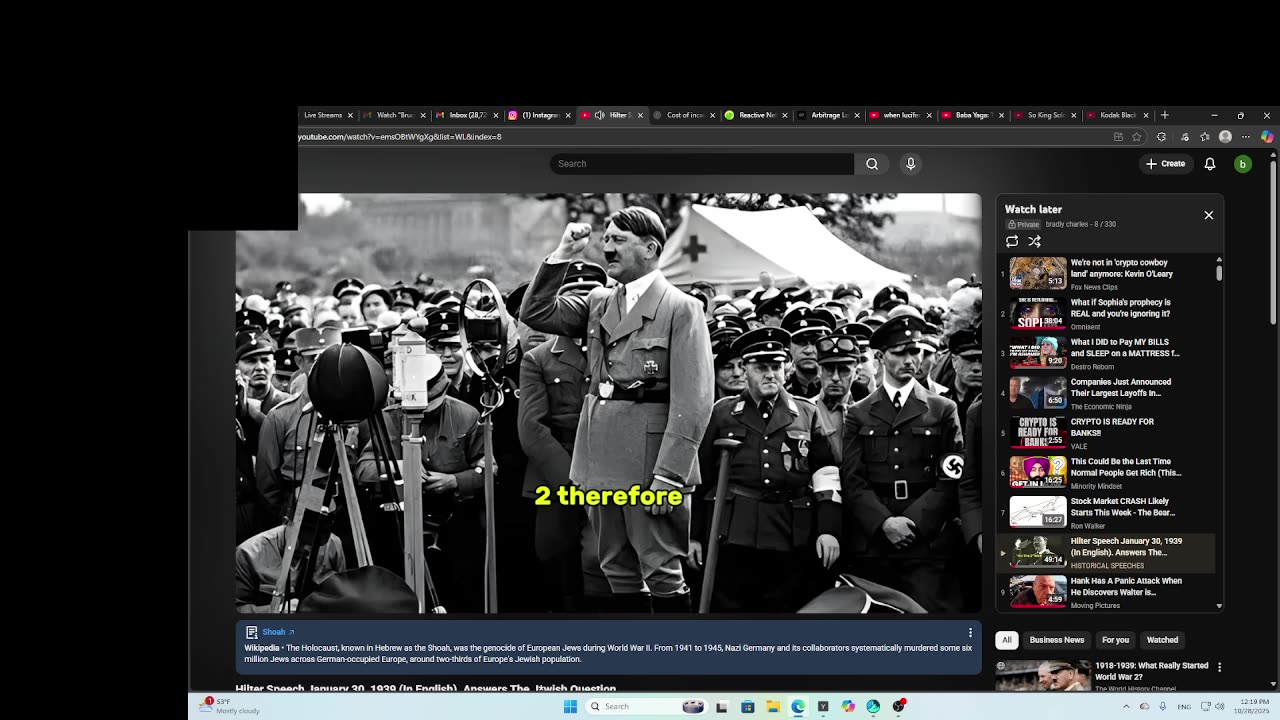Focus the YouTube search field
This screenshot has height=720, width=1280.
(x=703, y=164)
